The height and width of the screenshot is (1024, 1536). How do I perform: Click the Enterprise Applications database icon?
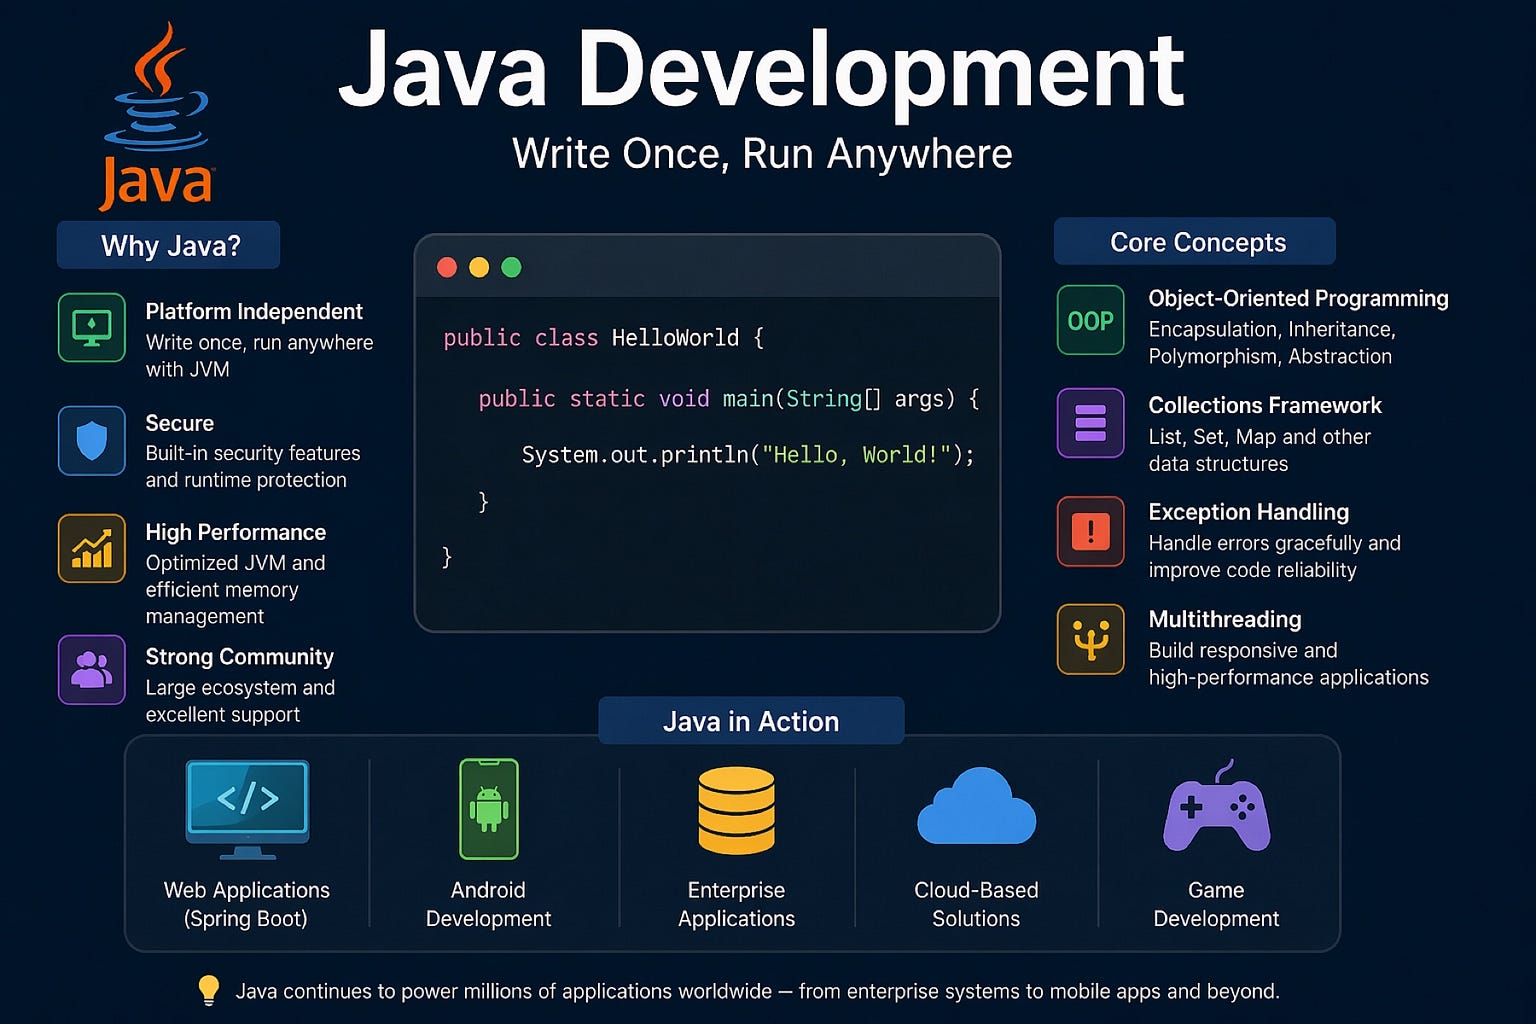tap(736, 810)
